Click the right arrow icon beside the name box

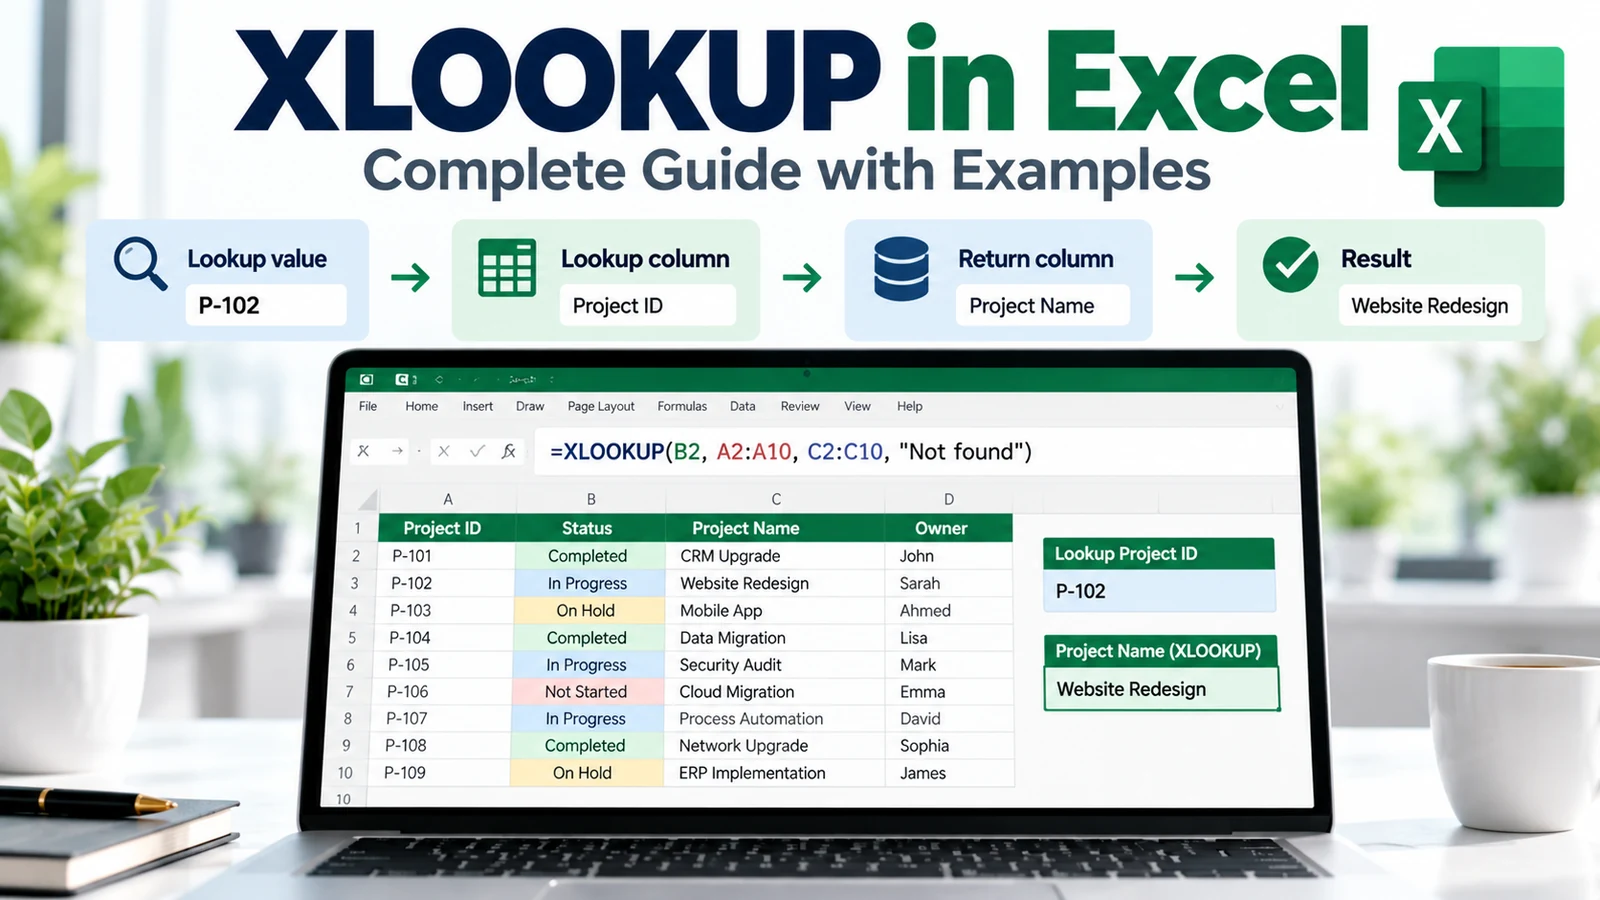(397, 451)
